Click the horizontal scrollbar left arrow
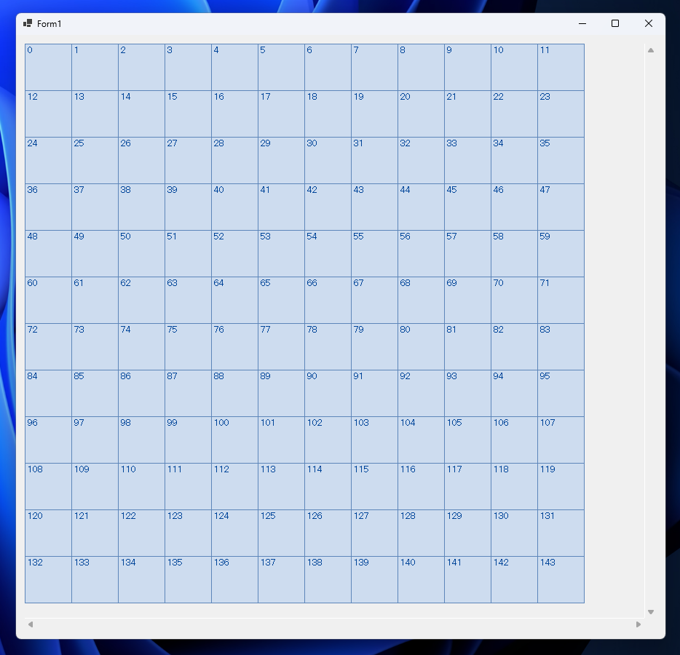 [x=30, y=624]
